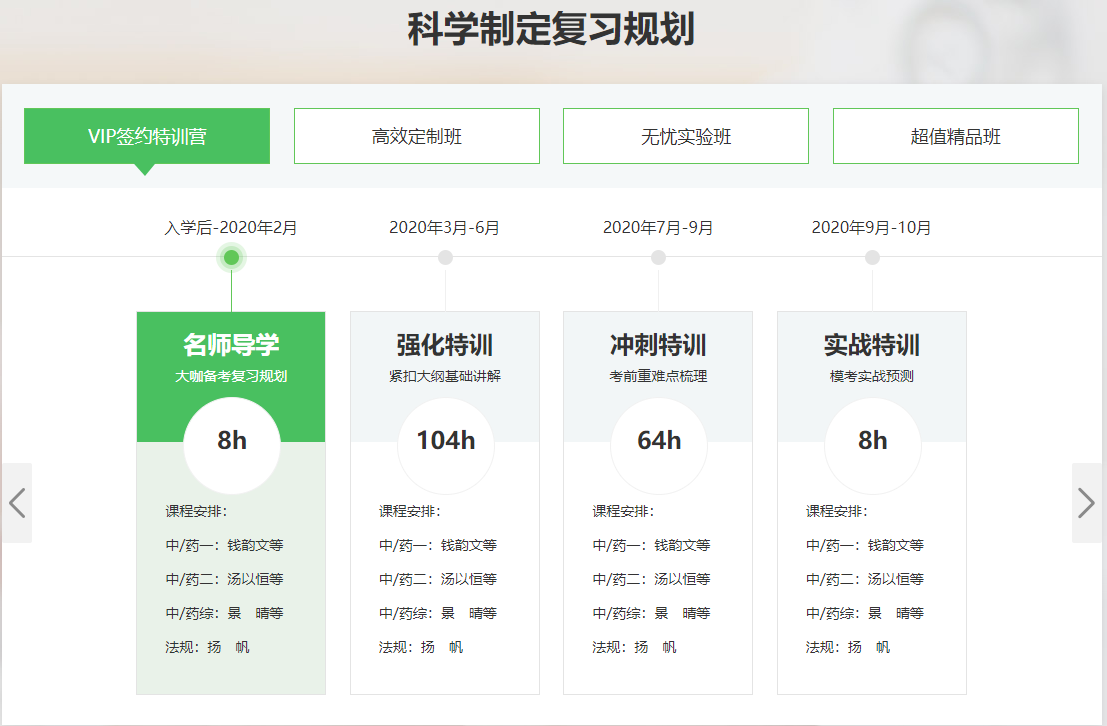
Task: Click 科学制定复习规划 page heading
Action: (x=551, y=30)
